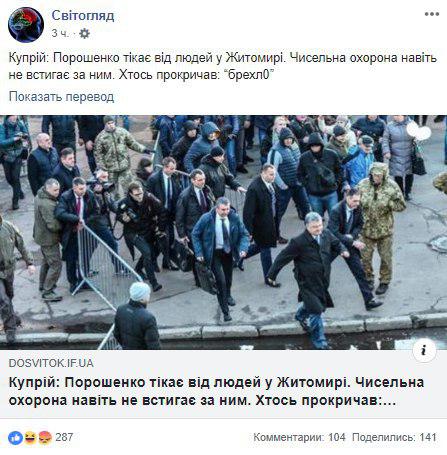Show Поделились: 141 shares list
The height and width of the screenshot is (455, 447).
[394, 437]
